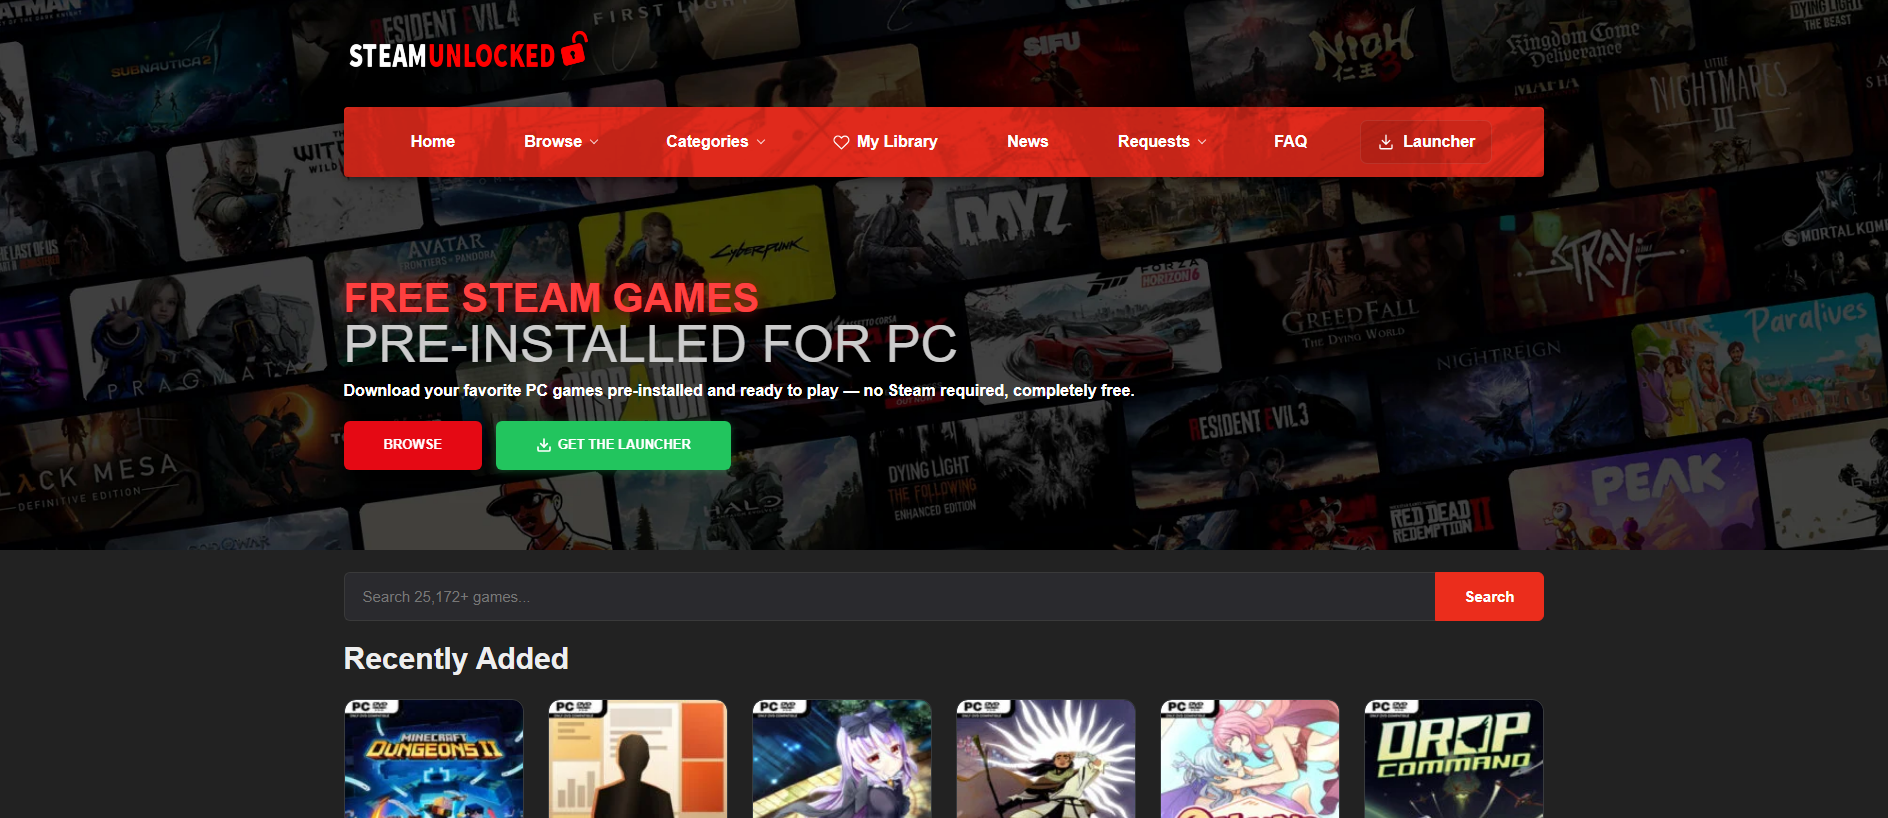
Task: Expand the Browse dropdown chevron
Action: (x=594, y=142)
